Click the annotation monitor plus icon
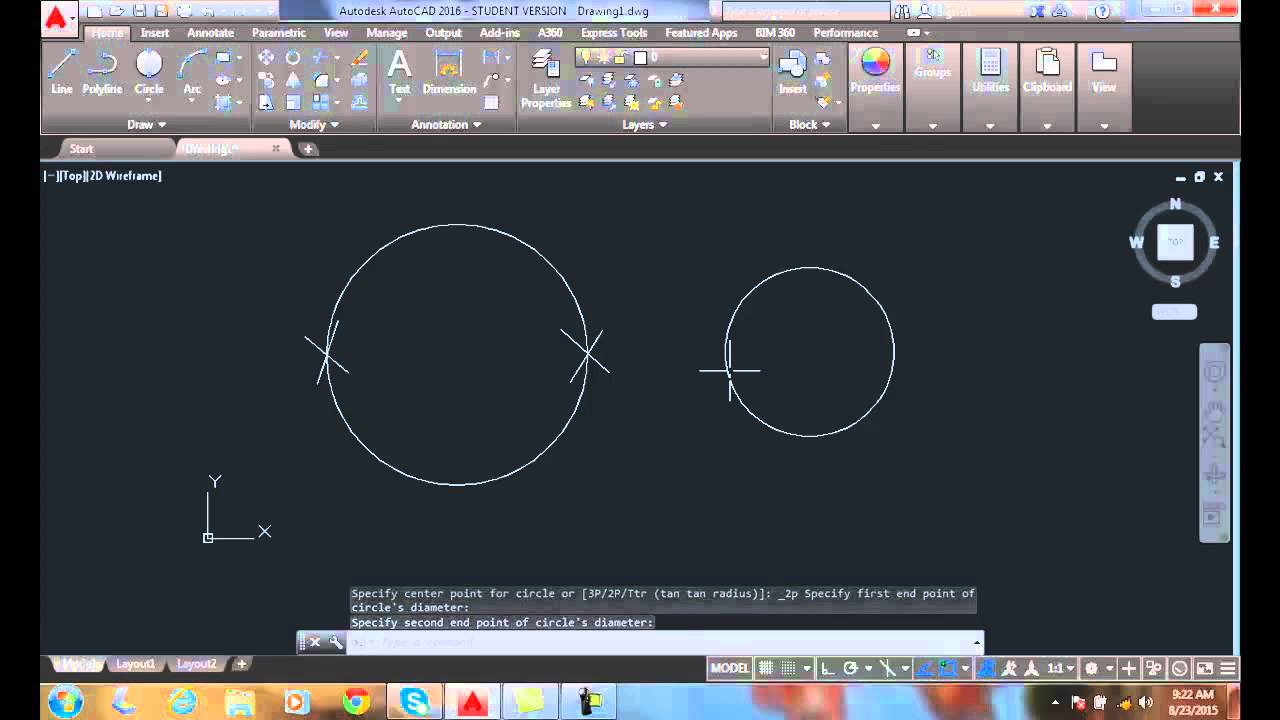The image size is (1280, 720). coord(1129,668)
